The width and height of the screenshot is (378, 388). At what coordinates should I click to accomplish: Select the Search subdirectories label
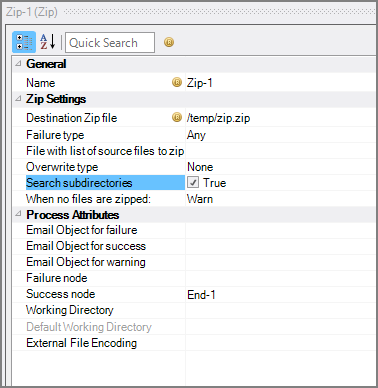(79, 183)
